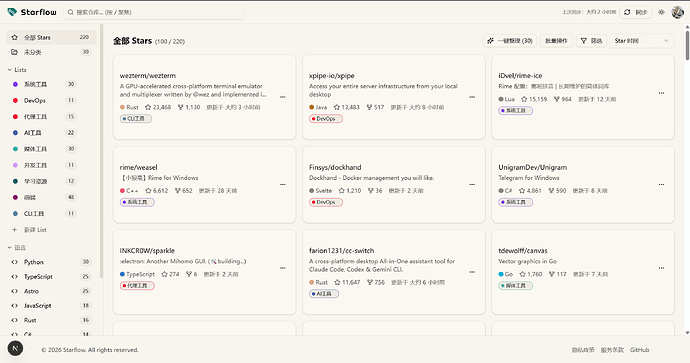Viewport: 690px width, 363px height.
Task: Click the code icon next to TypeScript
Action: 15,277
